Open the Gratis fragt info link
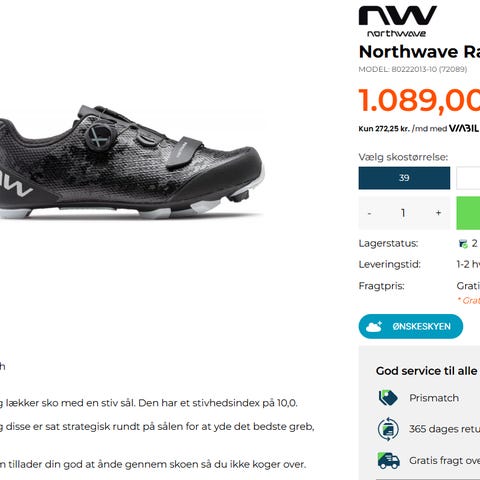480x480 pixels. (444, 460)
